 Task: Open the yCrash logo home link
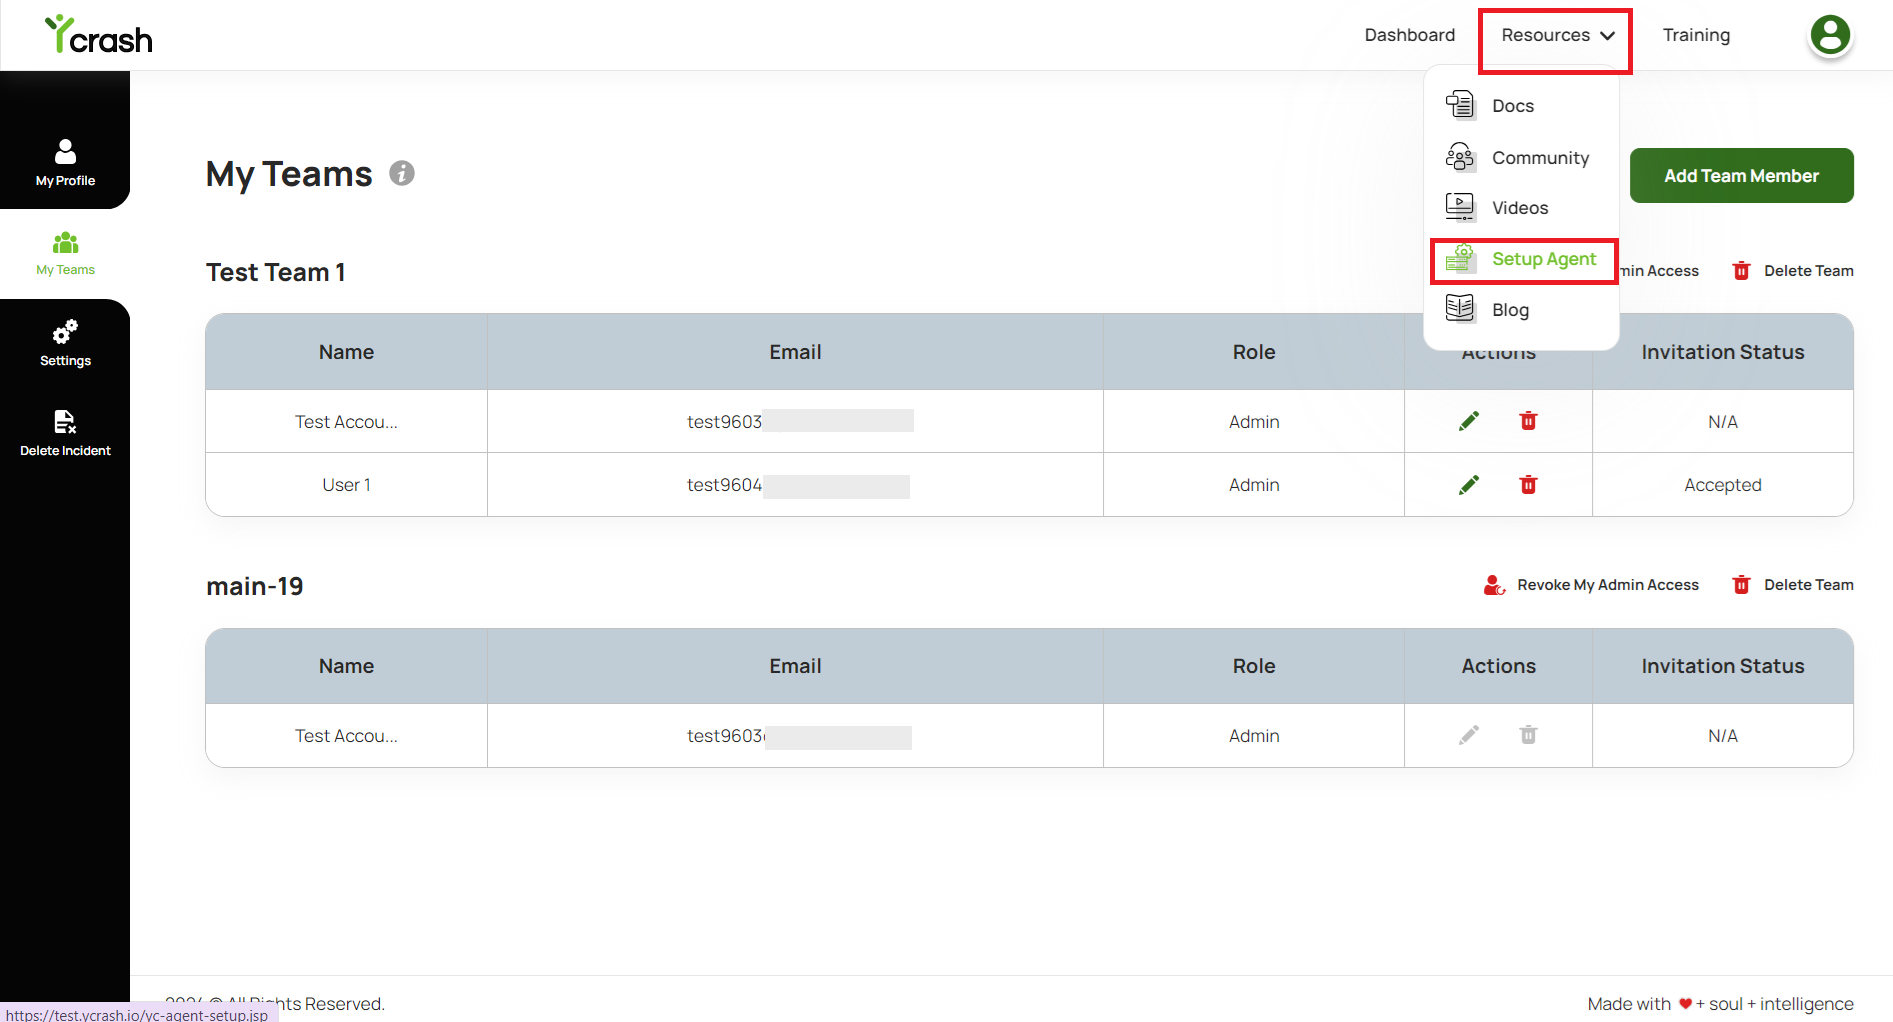[x=98, y=35]
